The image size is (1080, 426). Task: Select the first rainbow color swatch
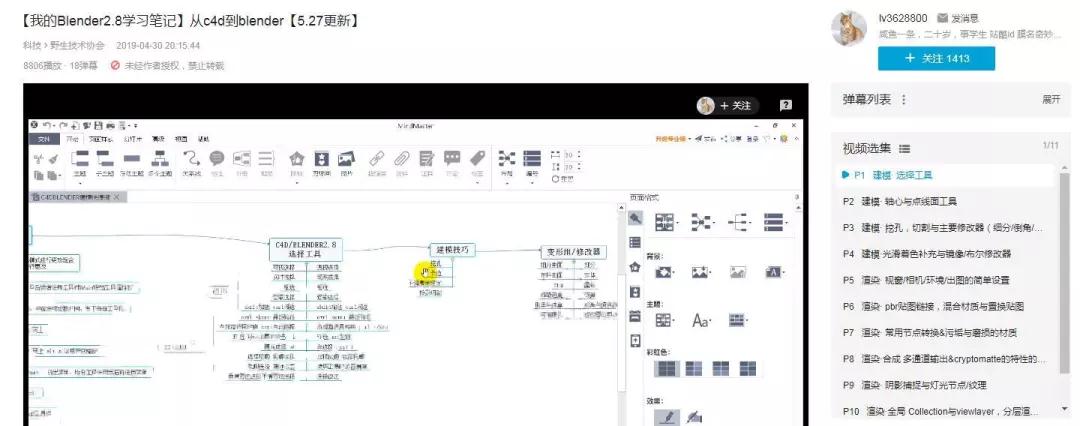666,369
